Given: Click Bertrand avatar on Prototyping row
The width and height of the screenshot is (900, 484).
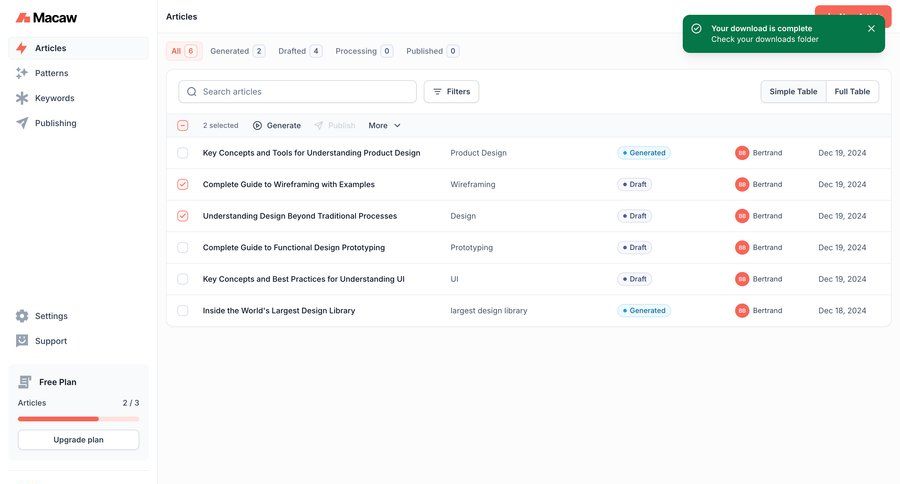Looking at the screenshot, I should (x=742, y=247).
